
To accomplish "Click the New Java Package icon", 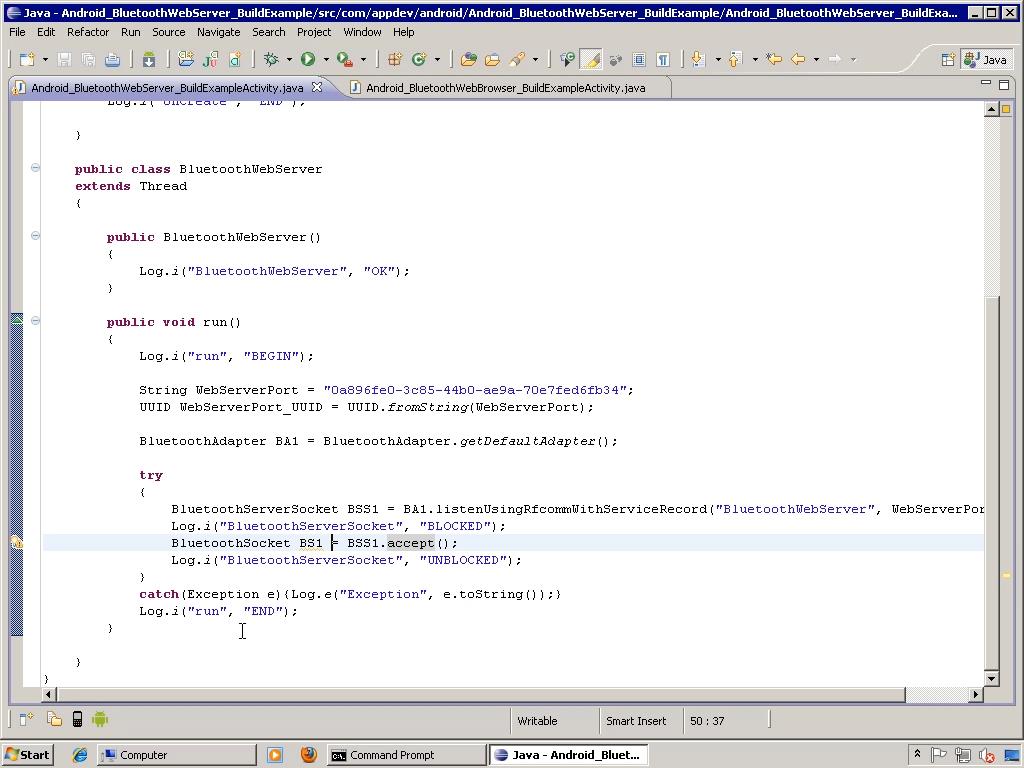I will tap(394, 59).
